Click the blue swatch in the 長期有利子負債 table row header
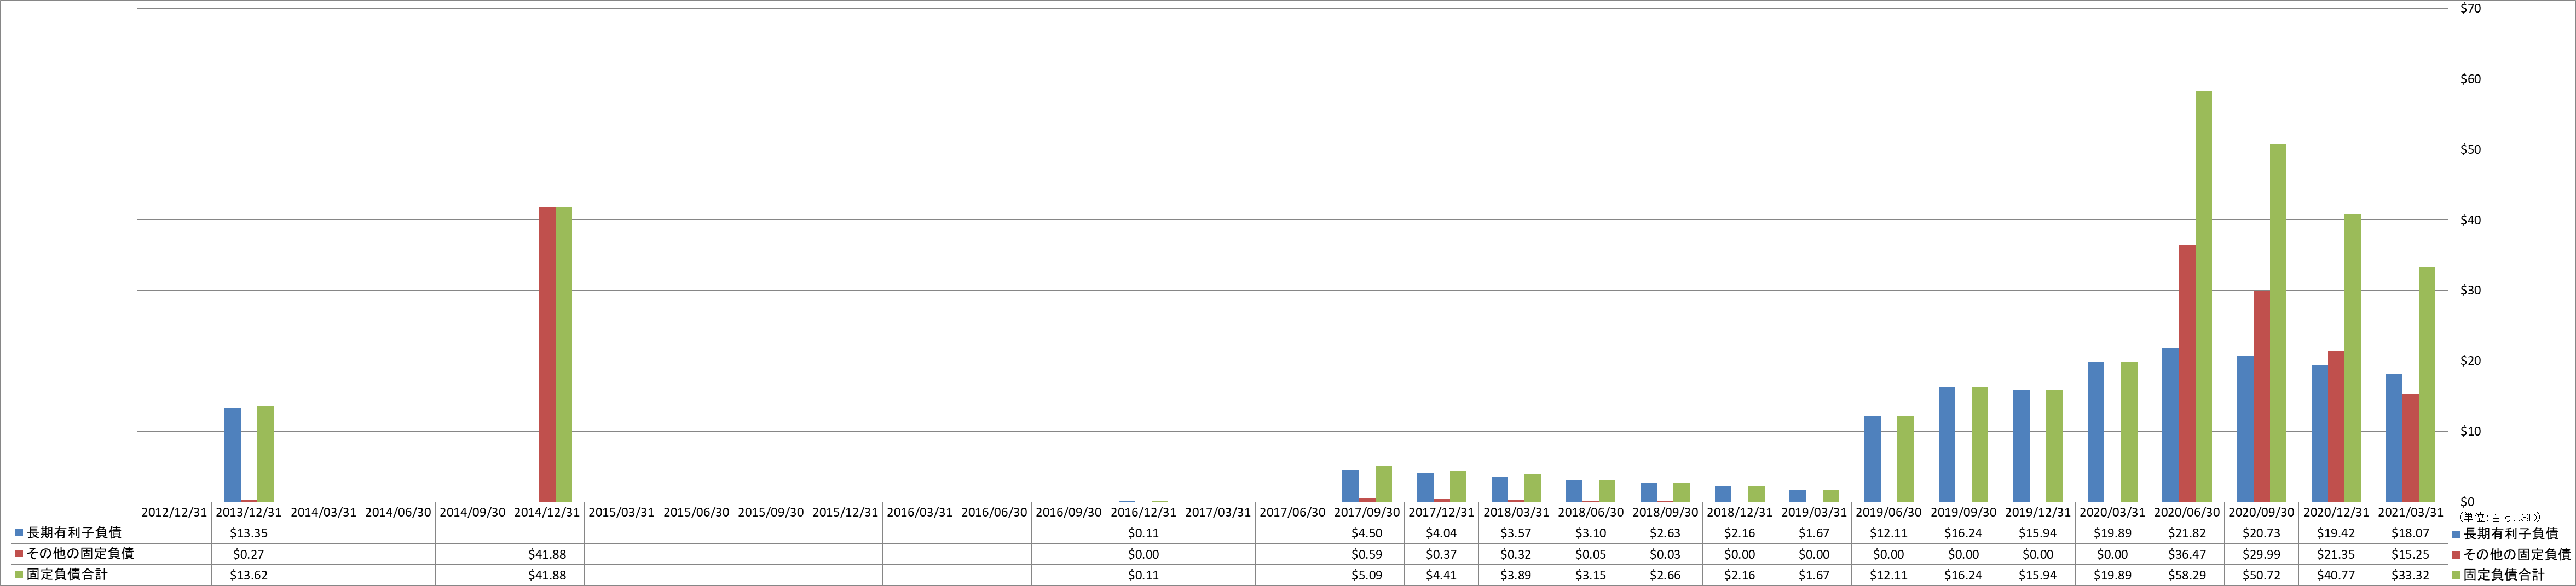 pos(19,533)
